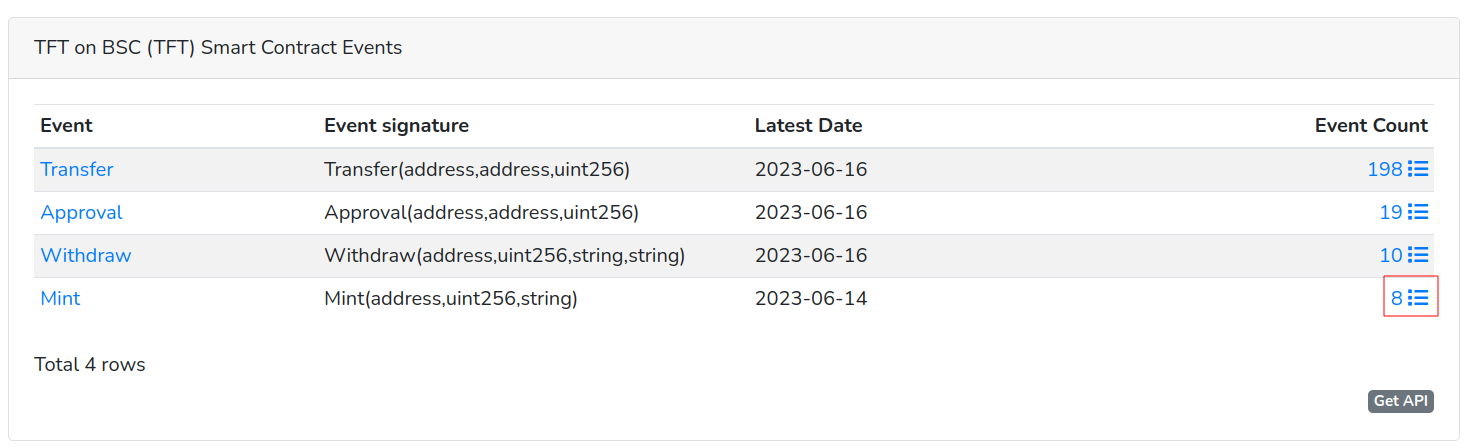This screenshot has width=1470, height=448.
Task: Click the Smart Contract Events panel title
Action: (218, 47)
